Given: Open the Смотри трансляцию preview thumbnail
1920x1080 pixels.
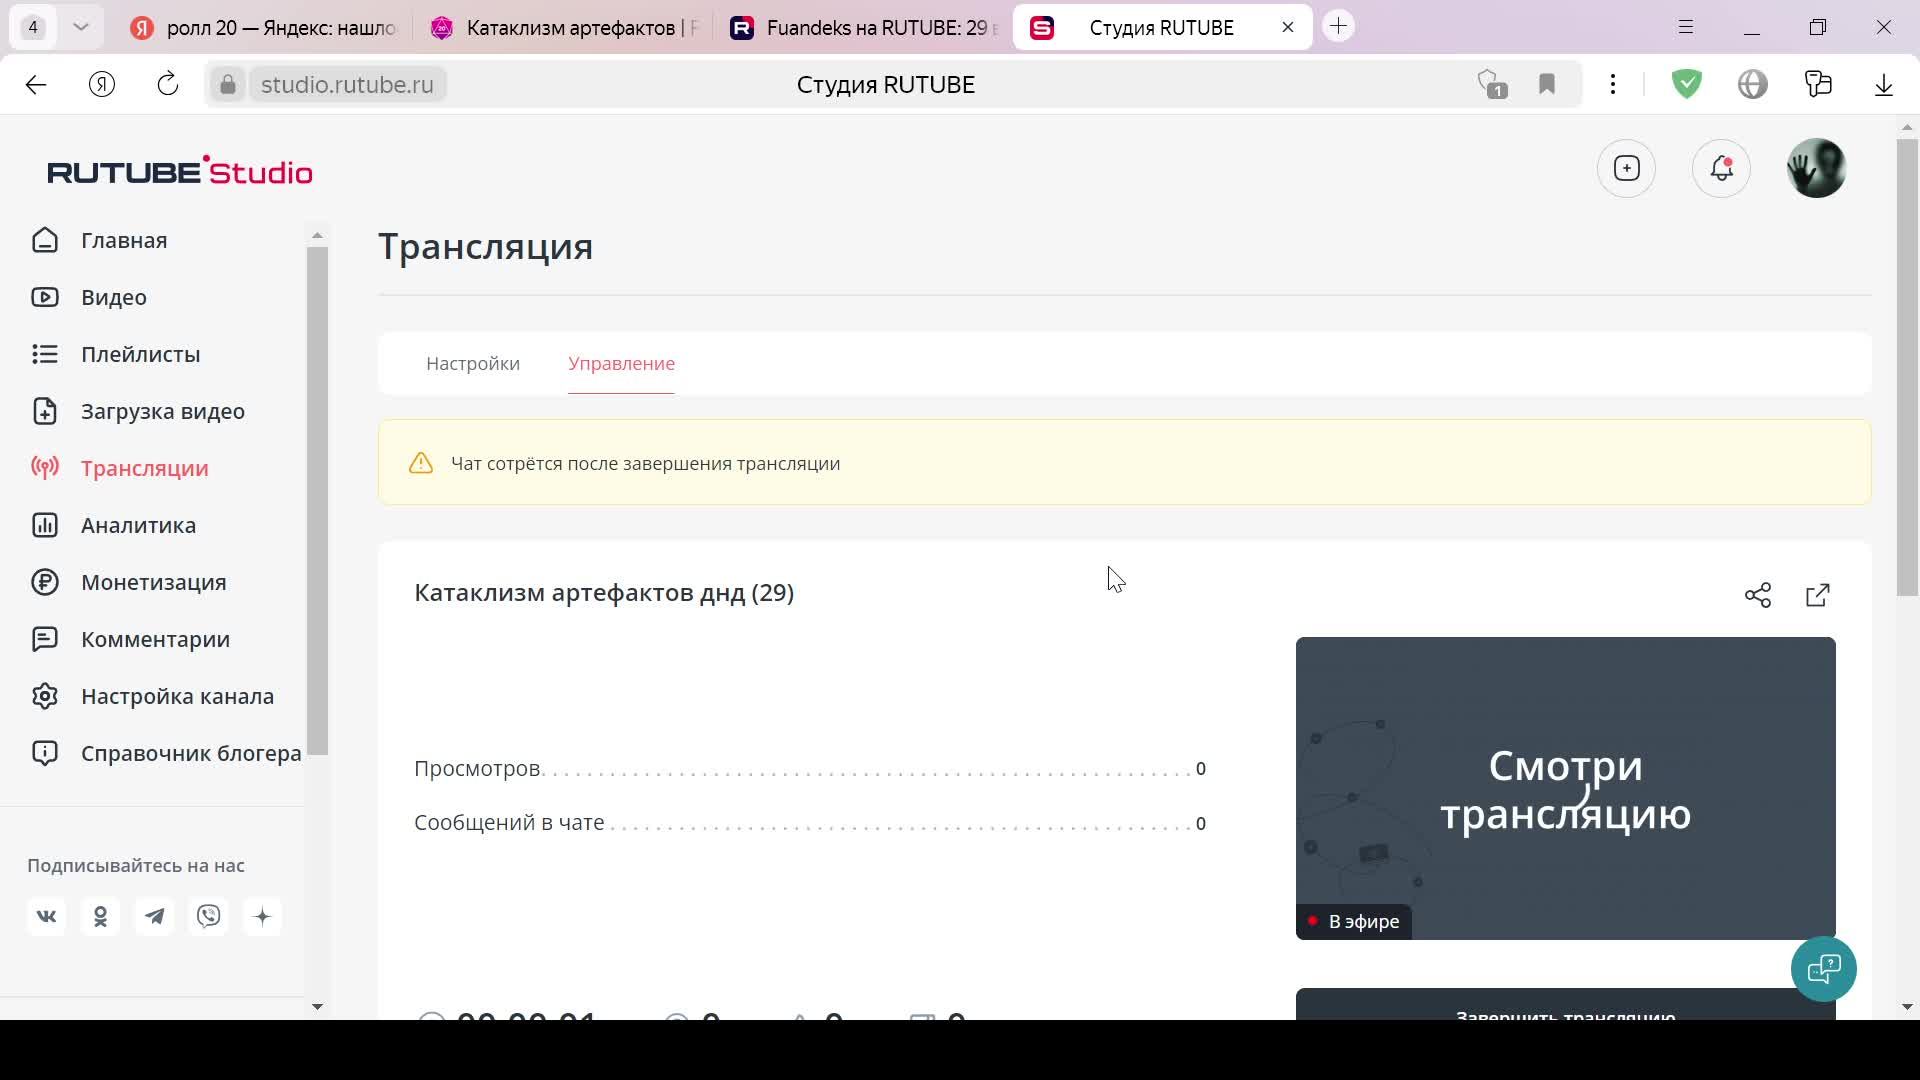Looking at the screenshot, I should click(x=1564, y=787).
